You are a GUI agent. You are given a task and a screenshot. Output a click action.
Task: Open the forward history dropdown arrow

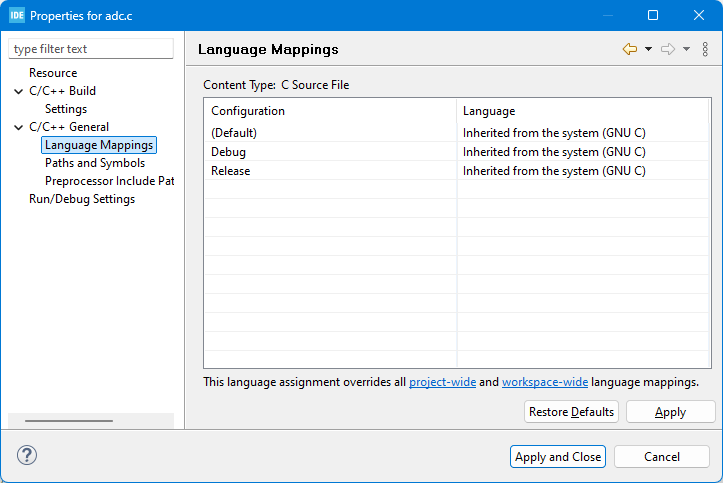coord(686,49)
